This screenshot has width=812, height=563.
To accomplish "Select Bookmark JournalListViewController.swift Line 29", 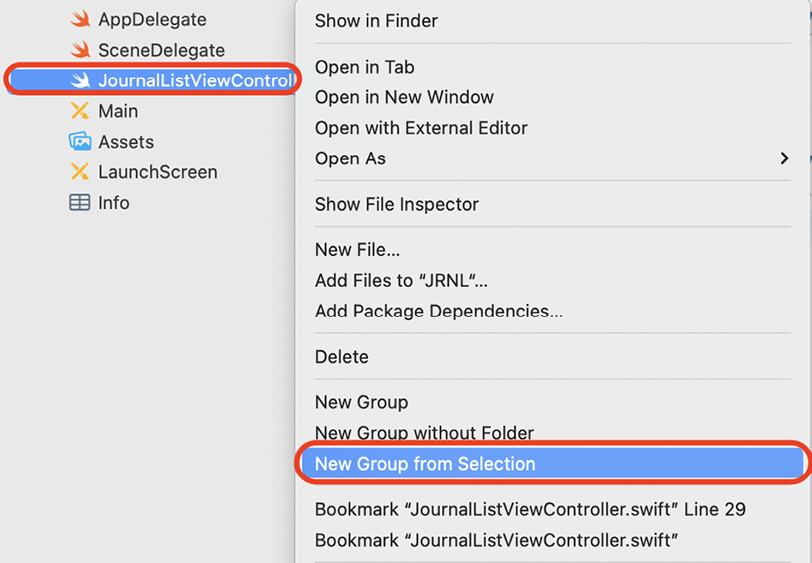I will [530, 510].
